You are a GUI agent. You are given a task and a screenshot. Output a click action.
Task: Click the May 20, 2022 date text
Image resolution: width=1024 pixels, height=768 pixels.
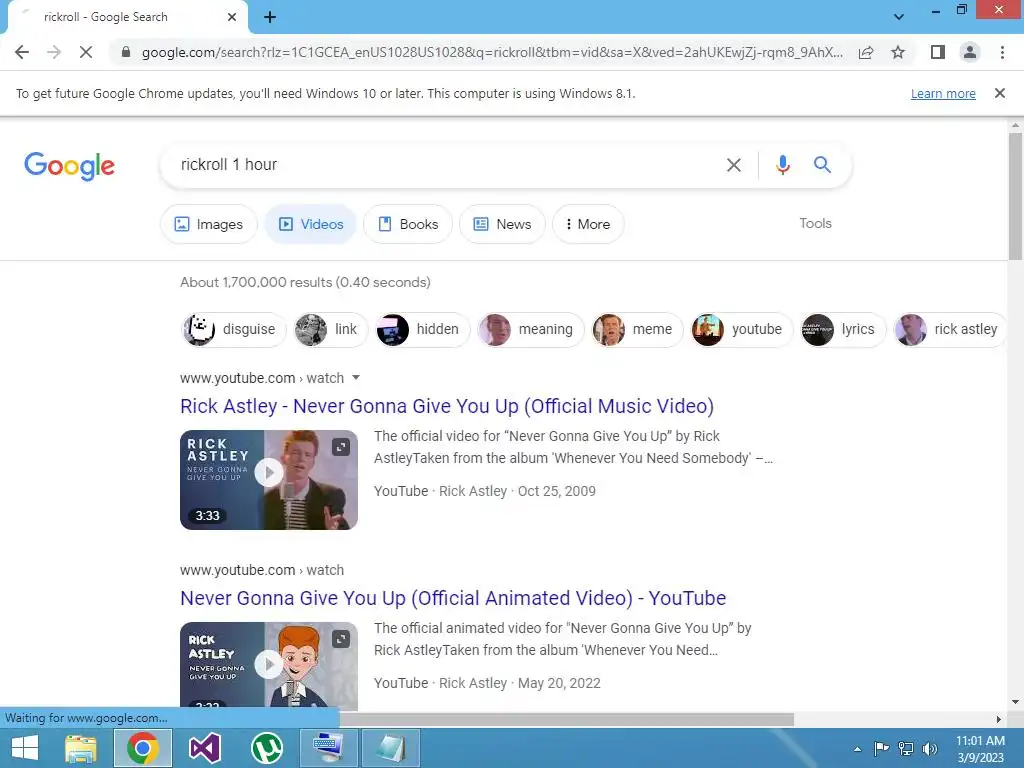pyautogui.click(x=559, y=683)
